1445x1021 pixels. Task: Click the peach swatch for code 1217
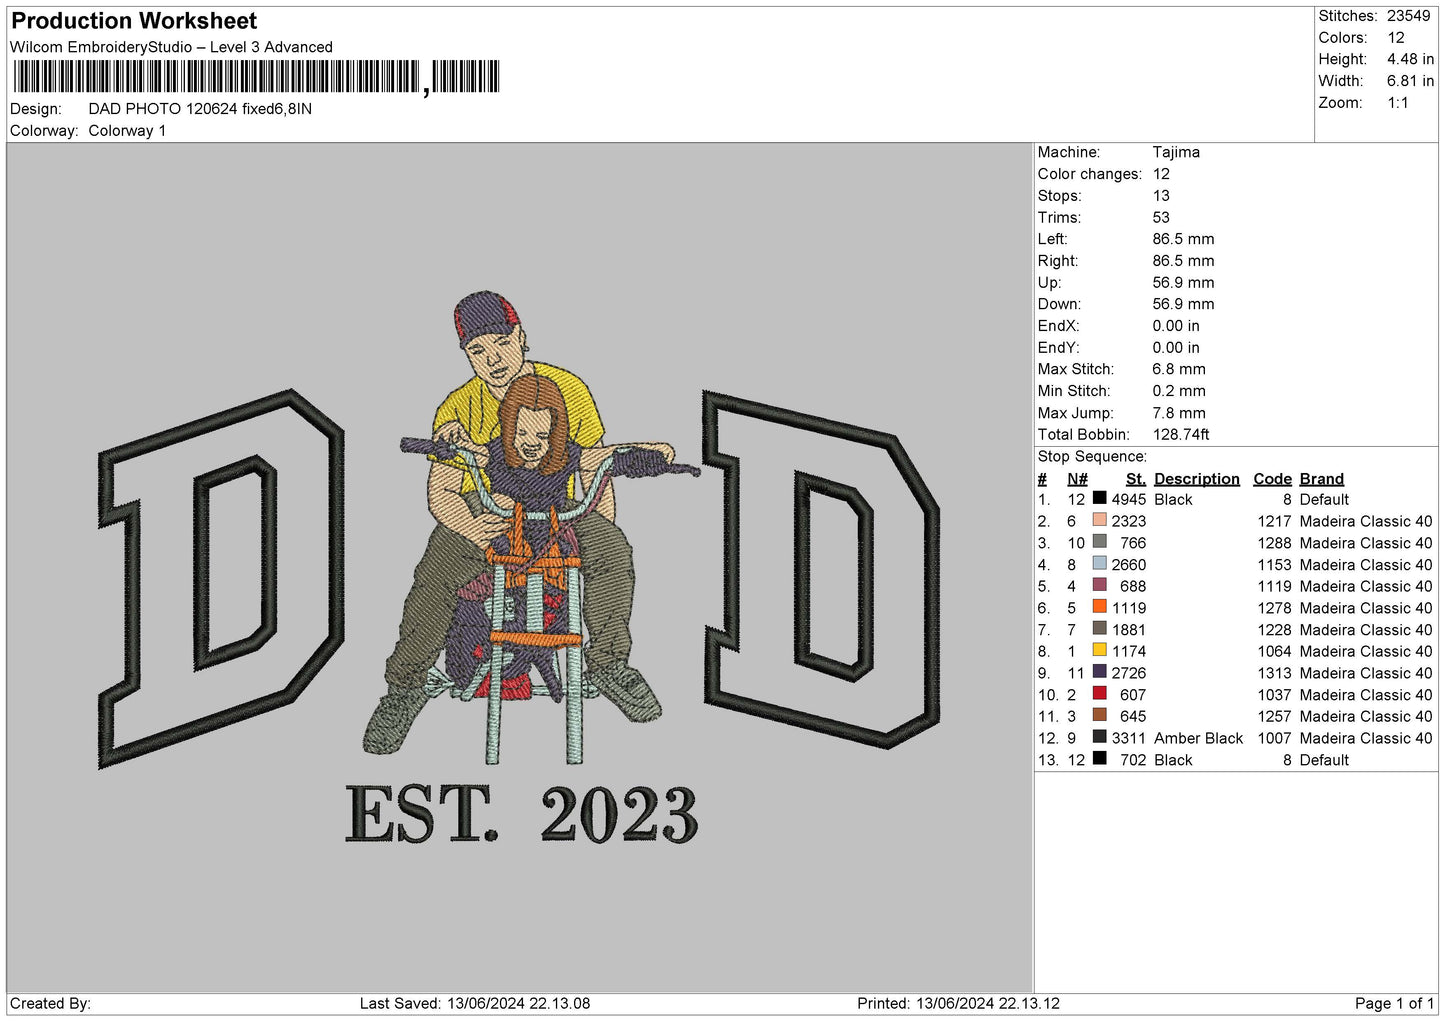[1100, 520]
